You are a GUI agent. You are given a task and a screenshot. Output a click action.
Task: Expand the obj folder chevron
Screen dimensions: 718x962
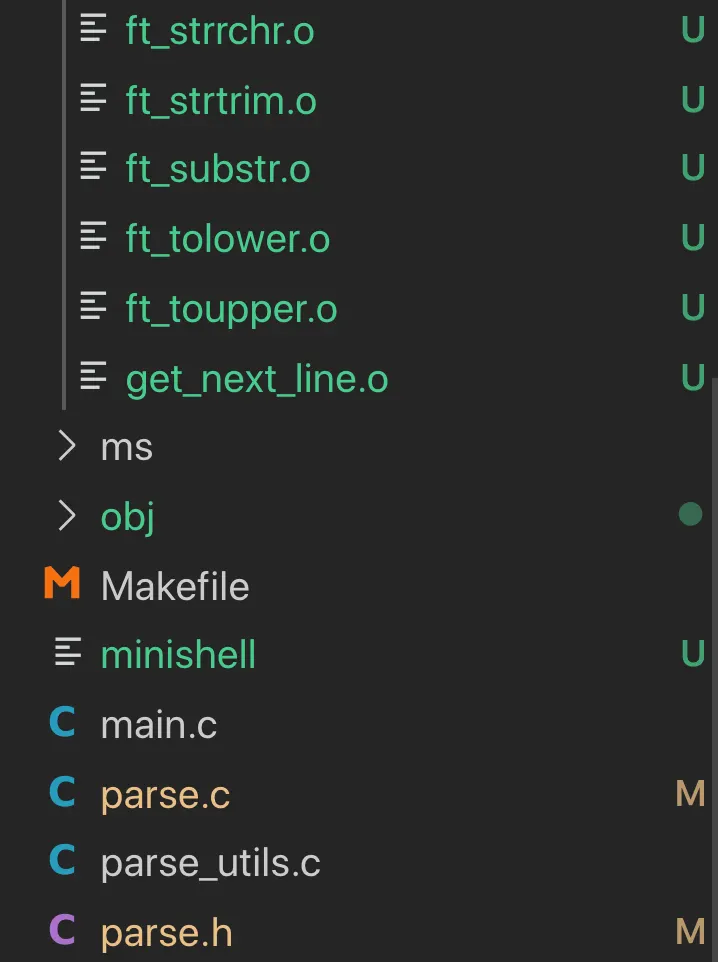[x=67, y=515]
